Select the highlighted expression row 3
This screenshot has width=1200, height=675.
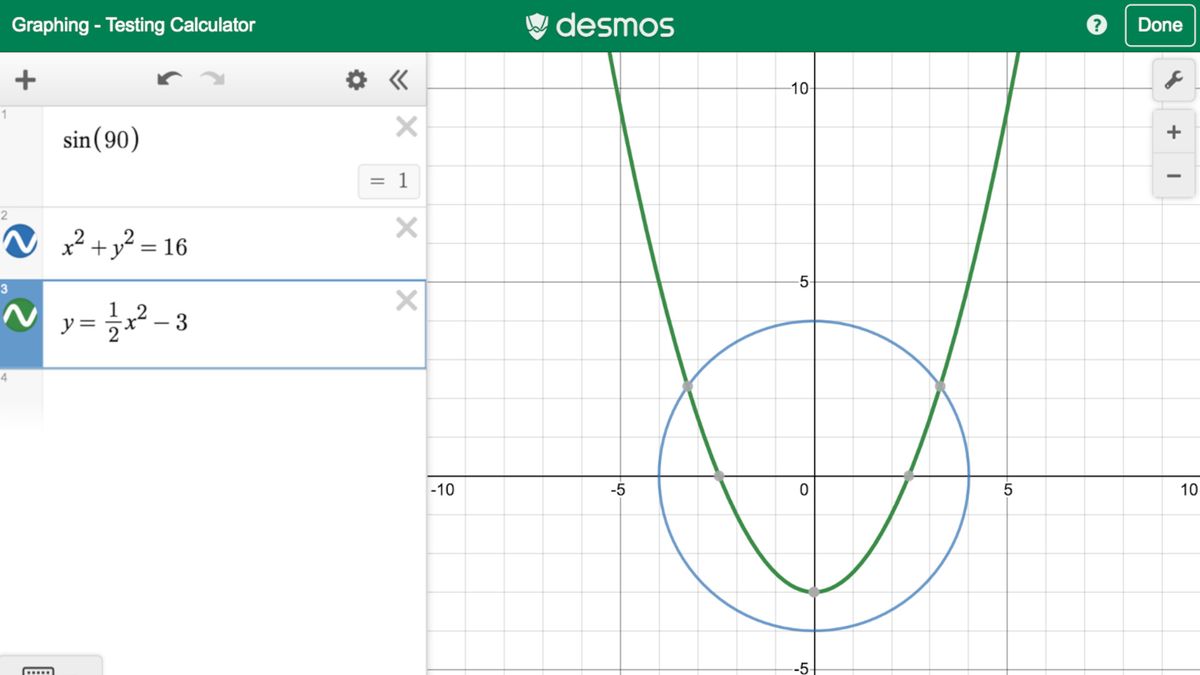(x=200, y=323)
